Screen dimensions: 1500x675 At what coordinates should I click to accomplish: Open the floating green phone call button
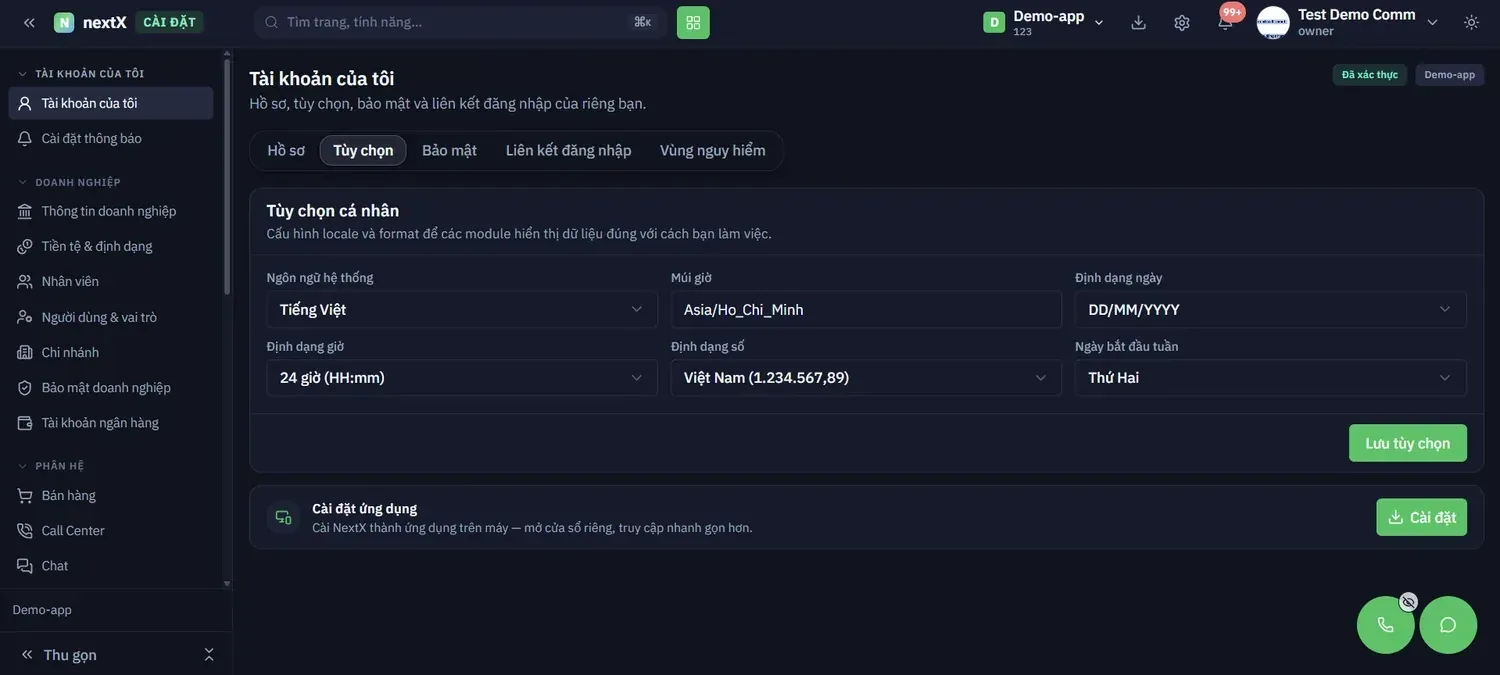[1385, 625]
